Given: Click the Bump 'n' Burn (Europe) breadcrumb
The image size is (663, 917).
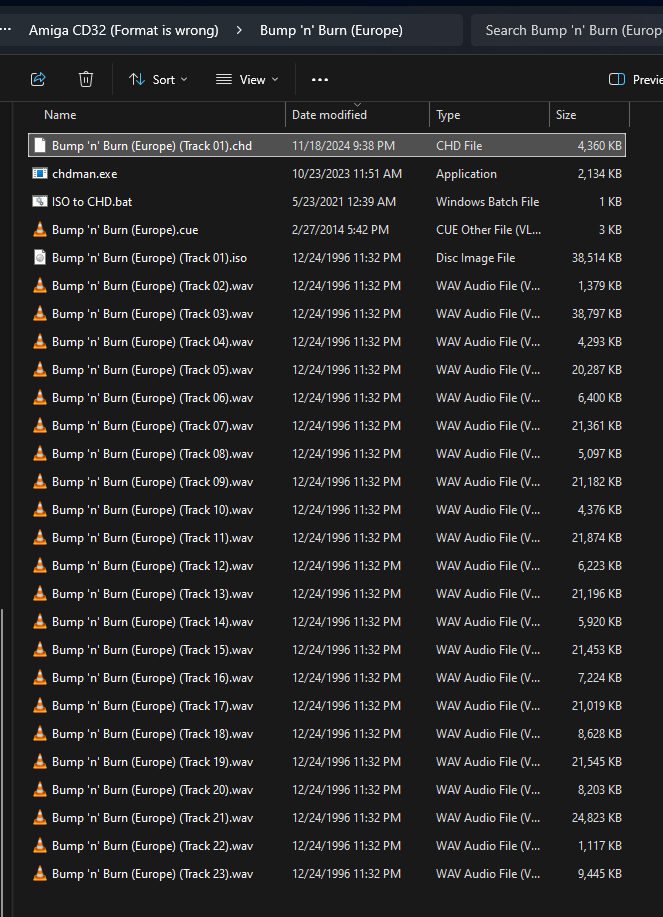Looking at the screenshot, I should point(331,30).
